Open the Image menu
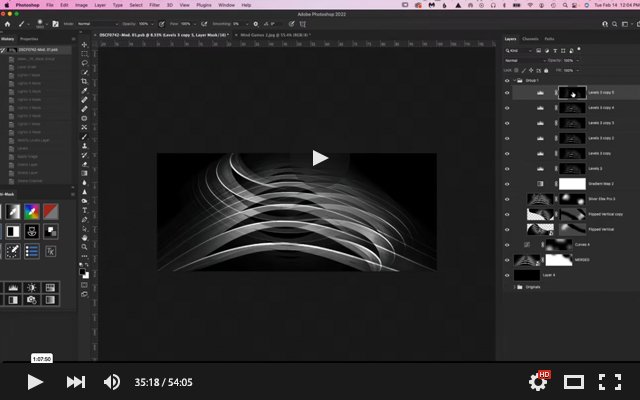This screenshot has height=400, width=640. (x=81, y=5)
